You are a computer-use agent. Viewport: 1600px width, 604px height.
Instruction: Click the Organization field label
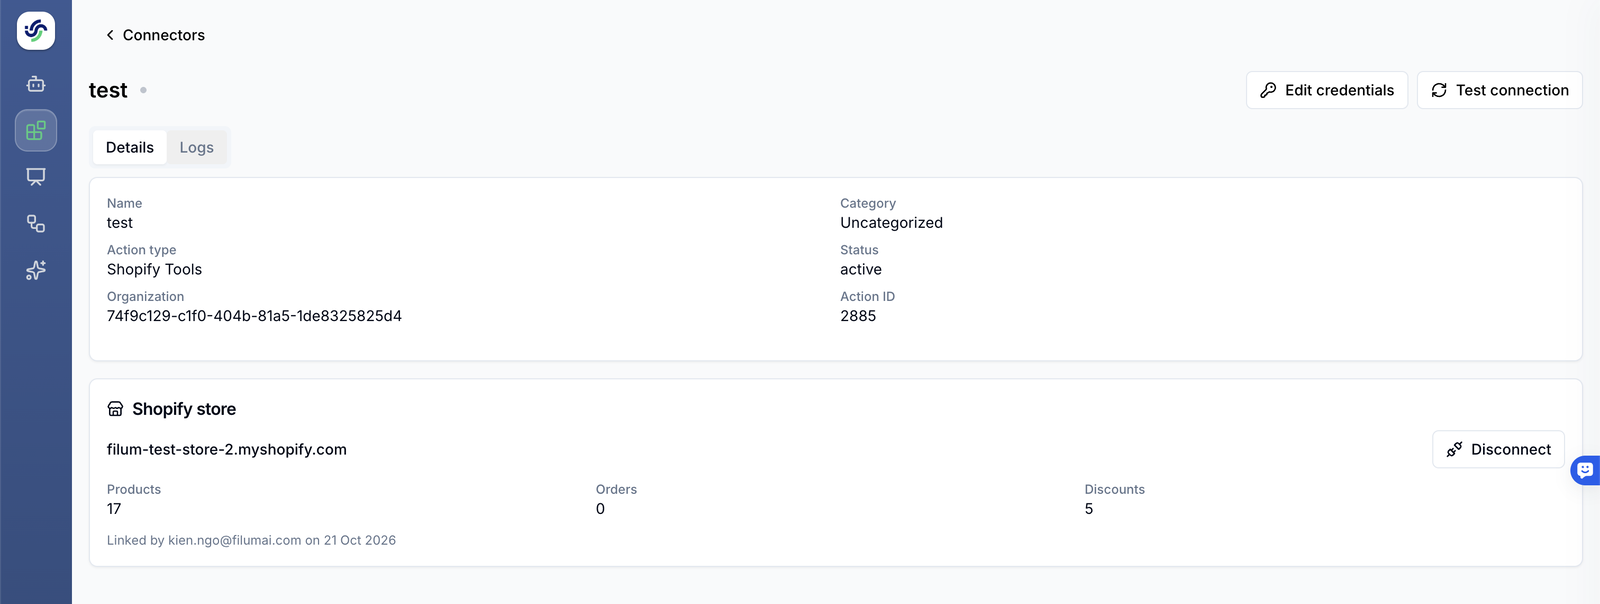point(146,297)
